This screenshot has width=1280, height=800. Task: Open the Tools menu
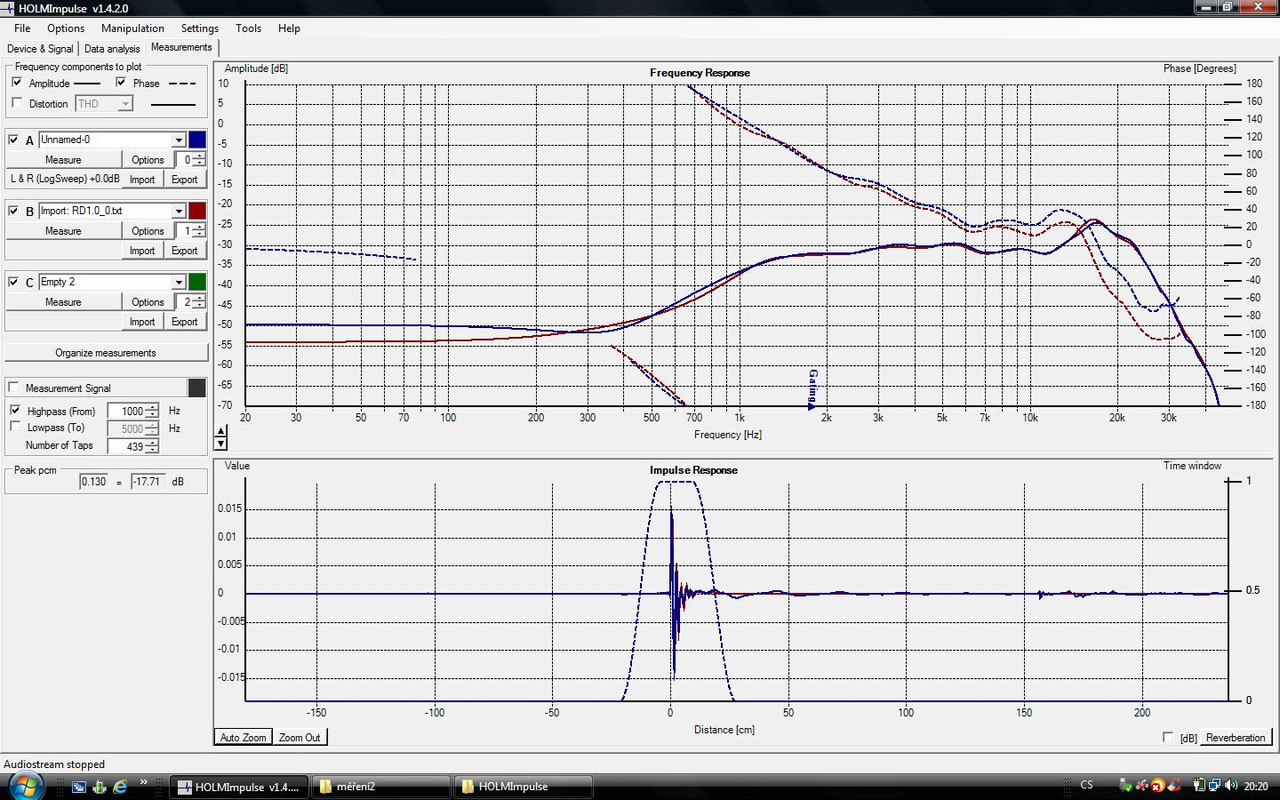(249, 28)
